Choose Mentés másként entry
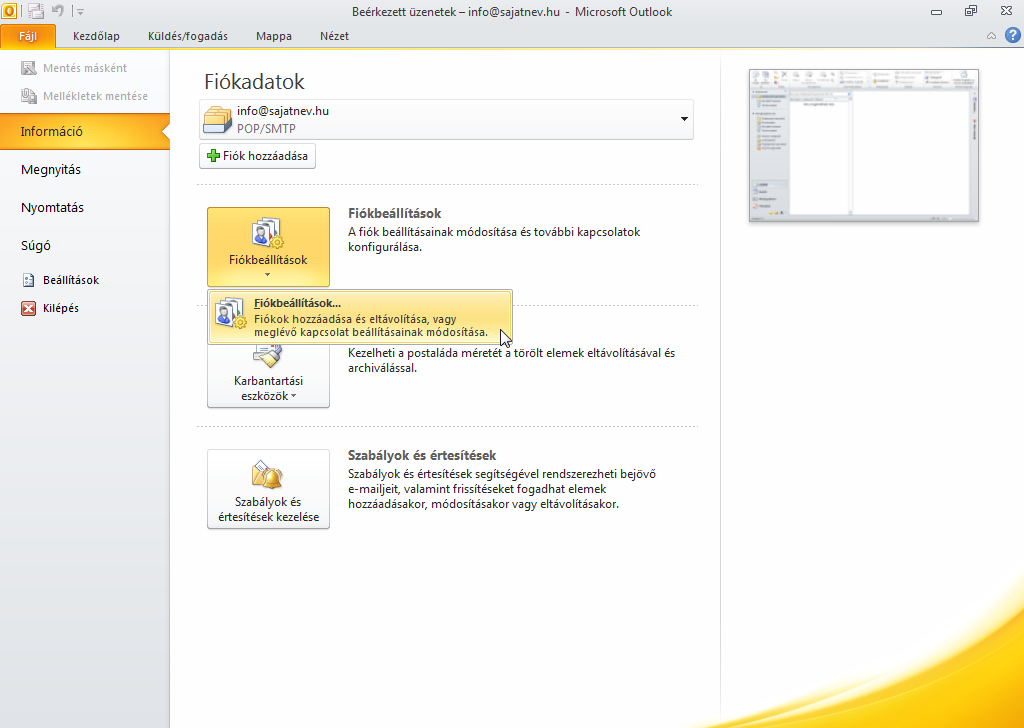Screen dimensions: 1024x728 (85, 68)
